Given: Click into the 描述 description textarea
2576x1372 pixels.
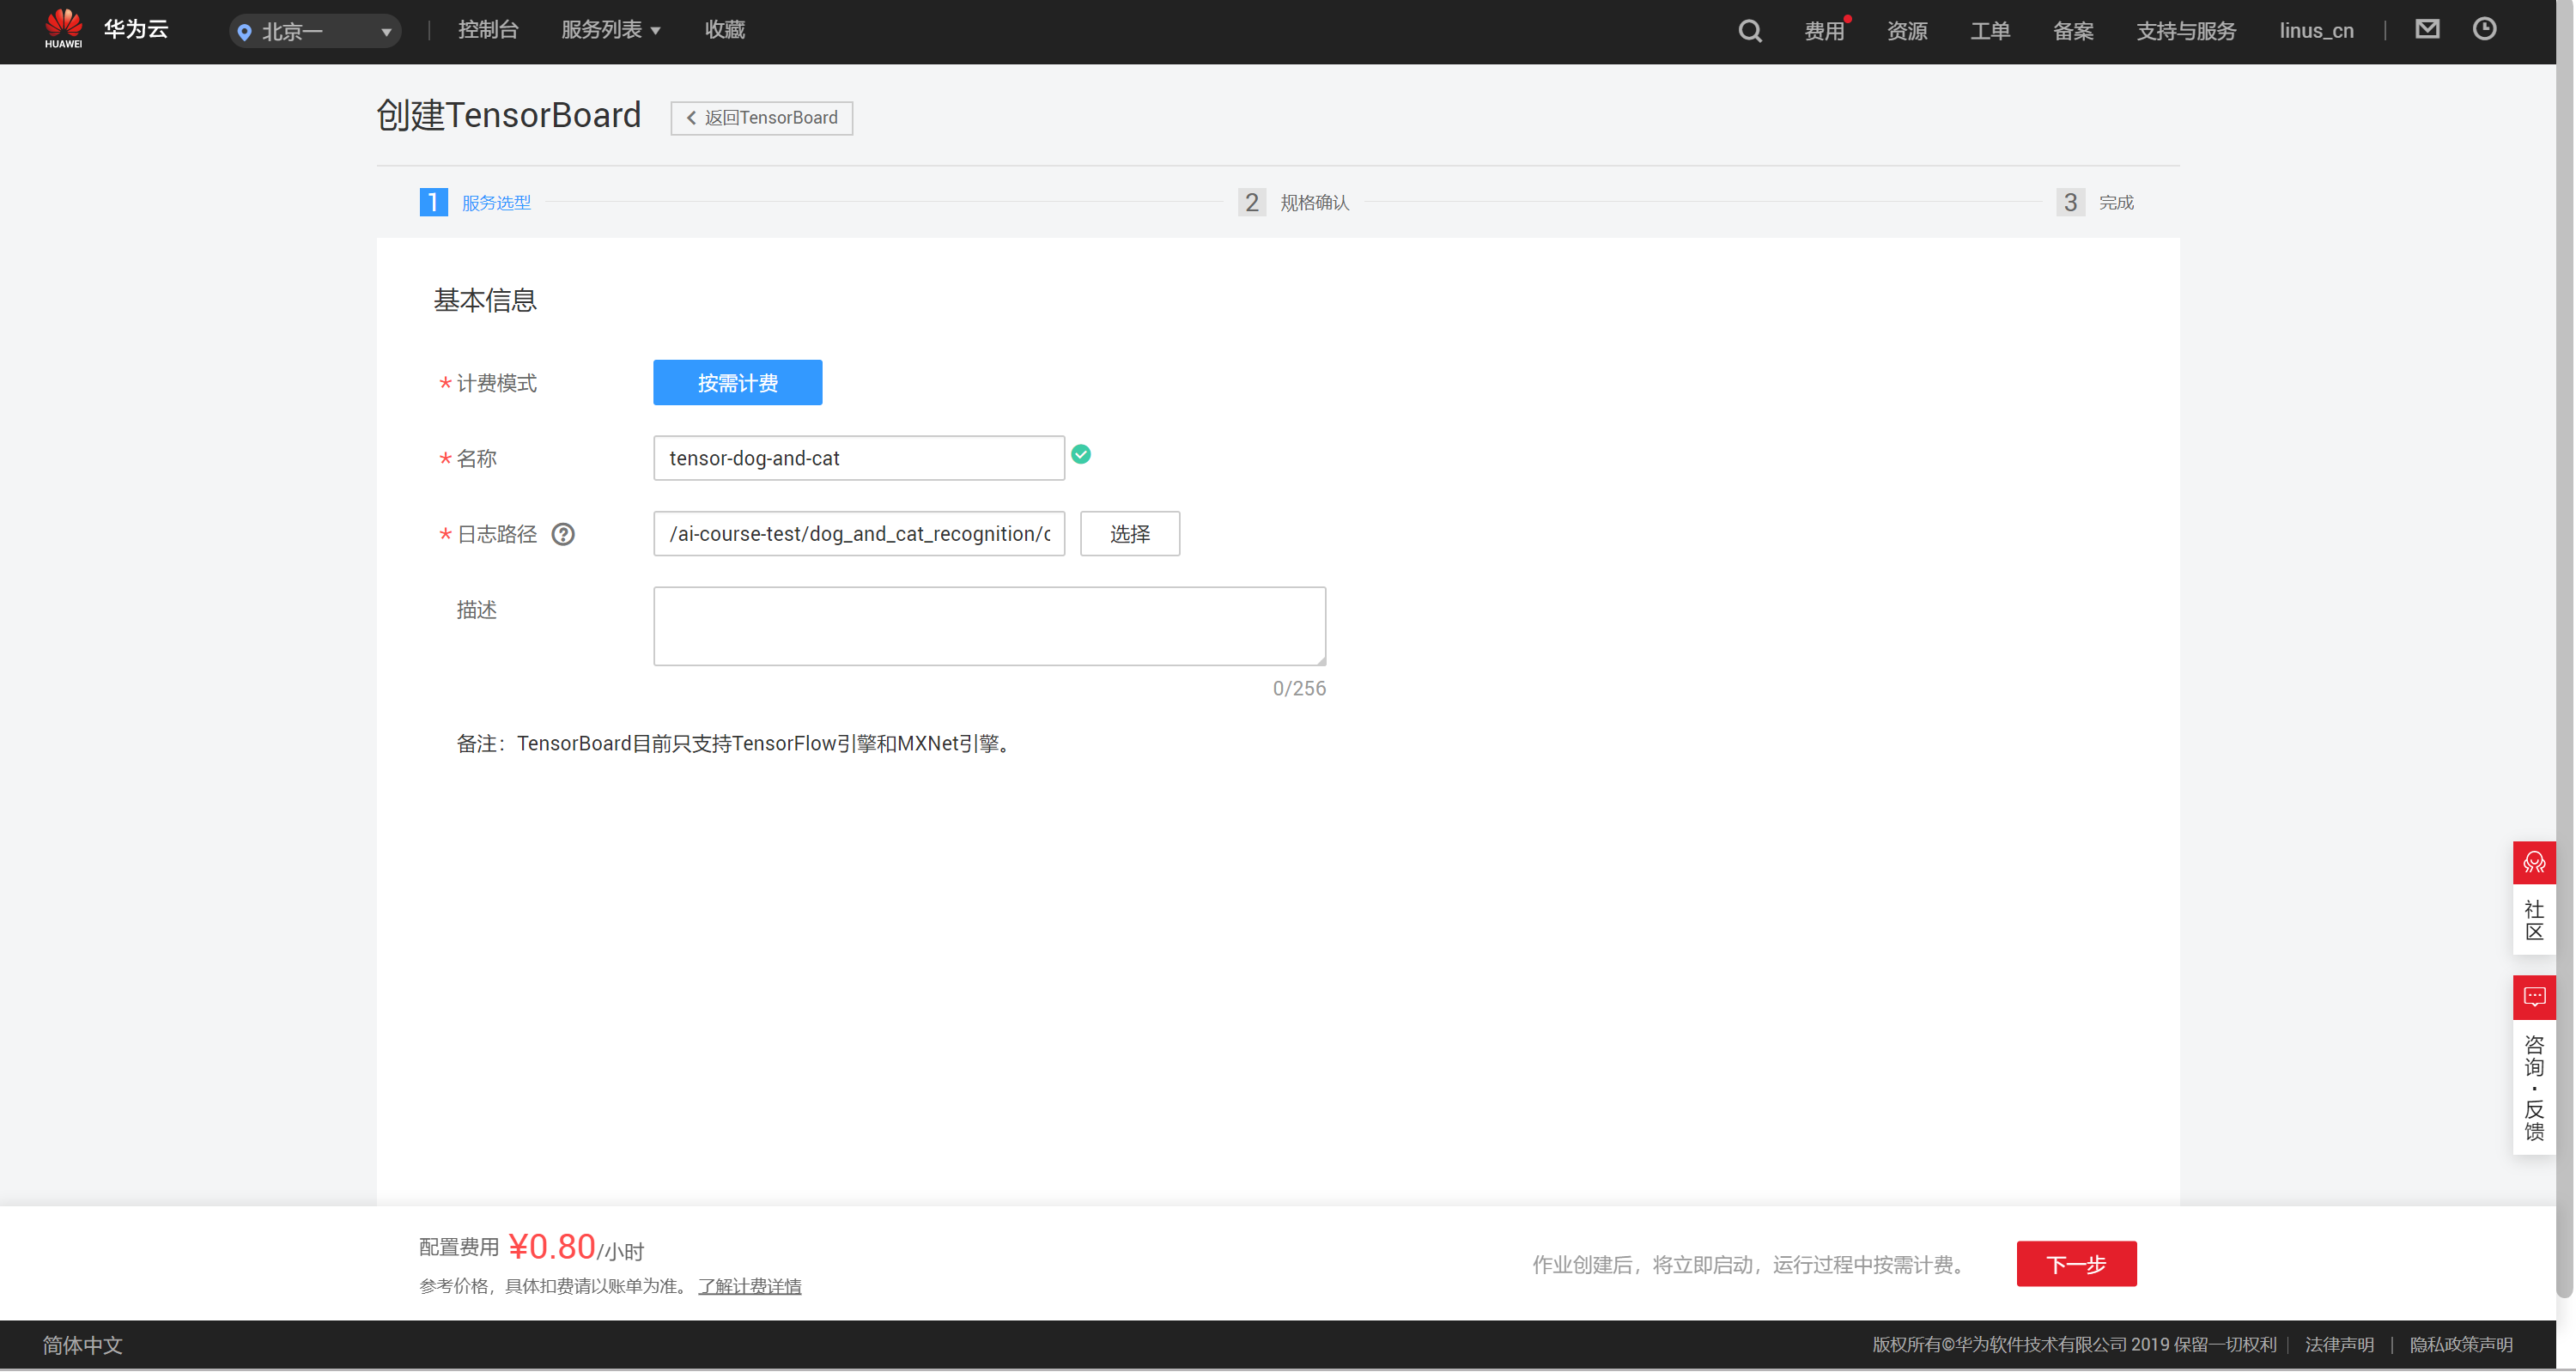Looking at the screenshot, I should point(989,626).
